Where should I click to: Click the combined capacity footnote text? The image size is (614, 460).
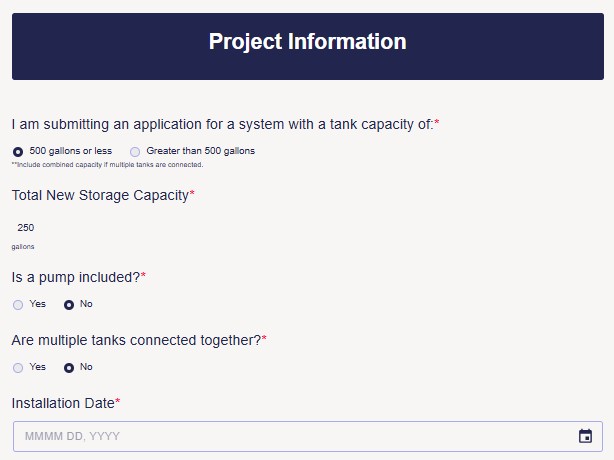click(108, 164)
